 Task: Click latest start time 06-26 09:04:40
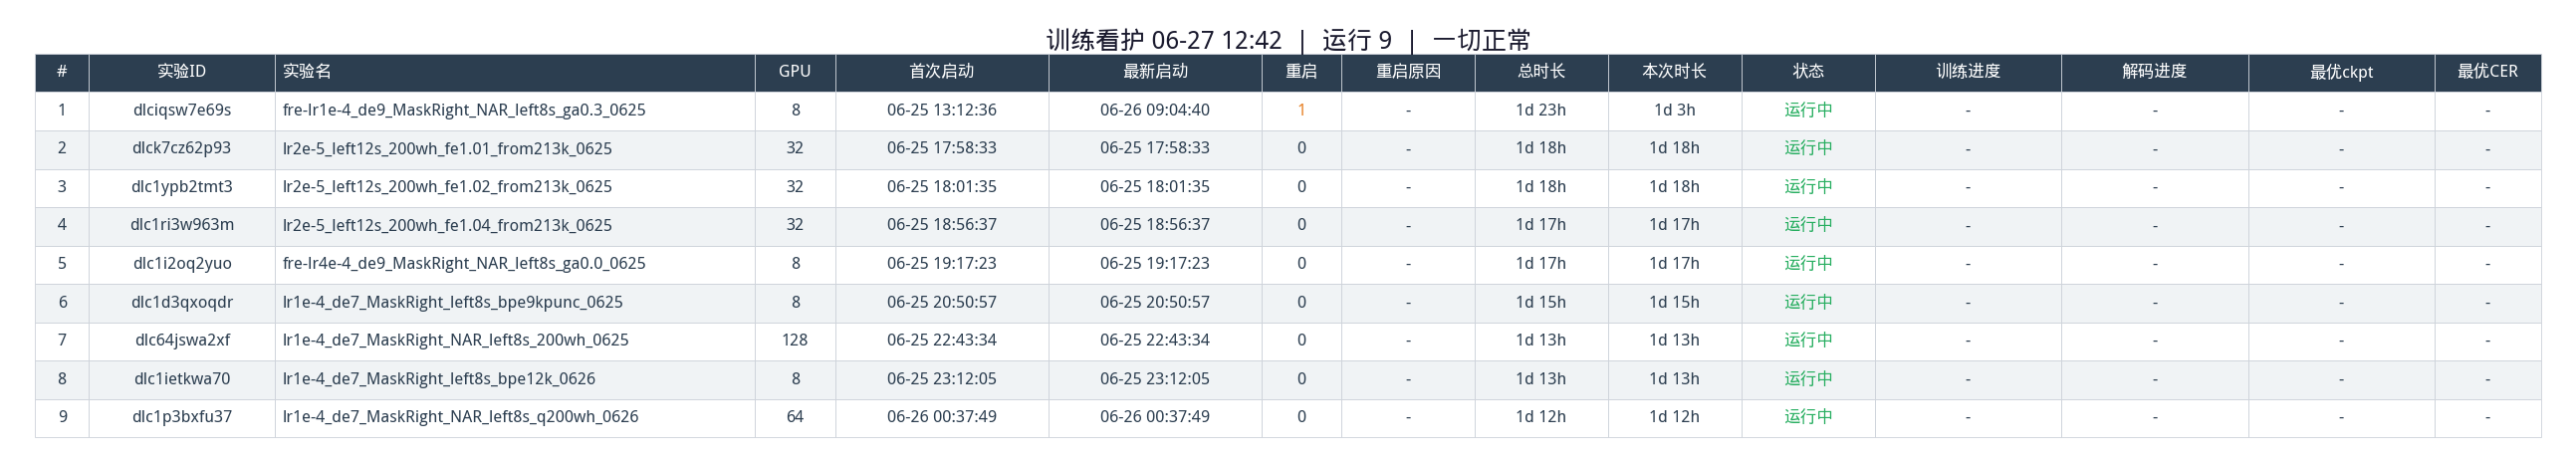coord(1155,110)
